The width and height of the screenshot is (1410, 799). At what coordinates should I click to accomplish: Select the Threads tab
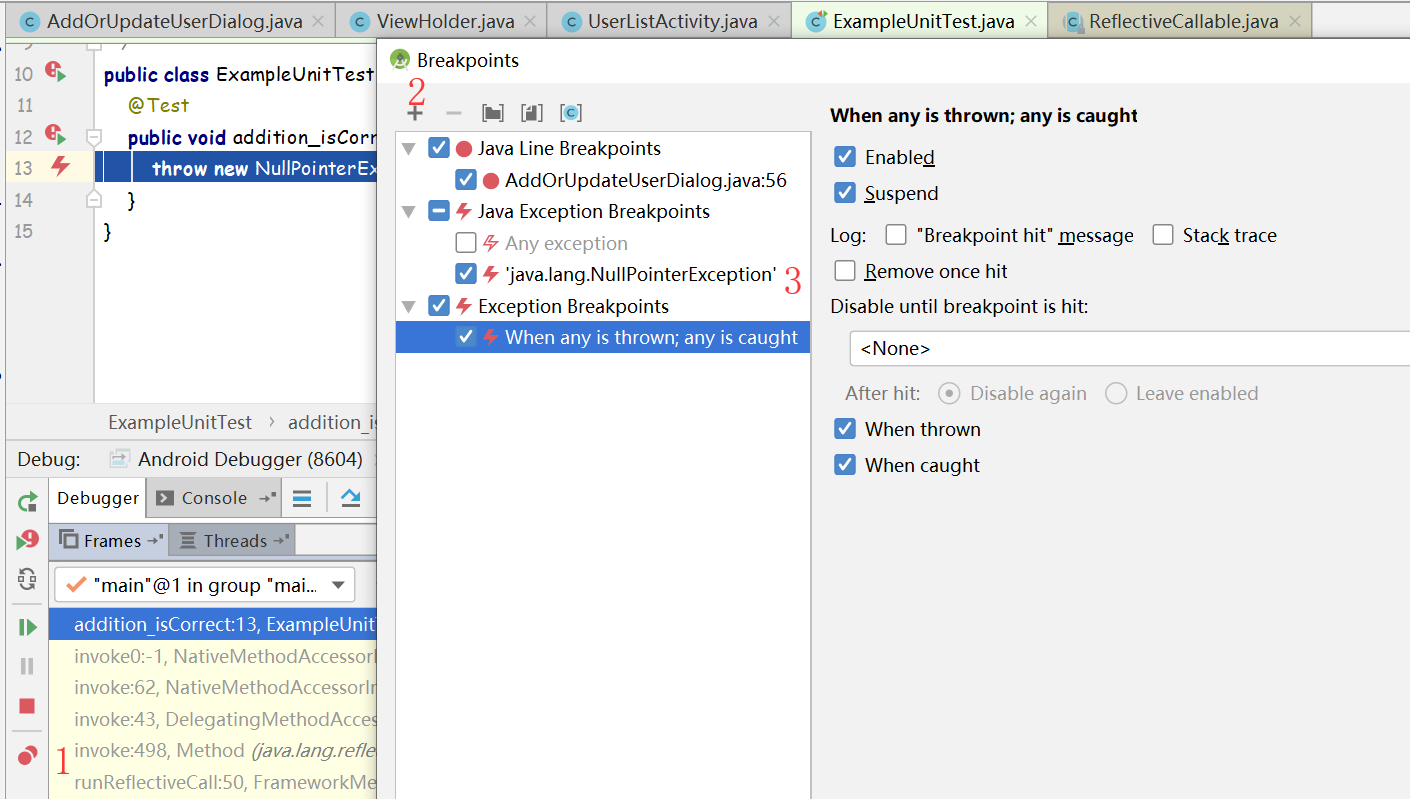233,541
